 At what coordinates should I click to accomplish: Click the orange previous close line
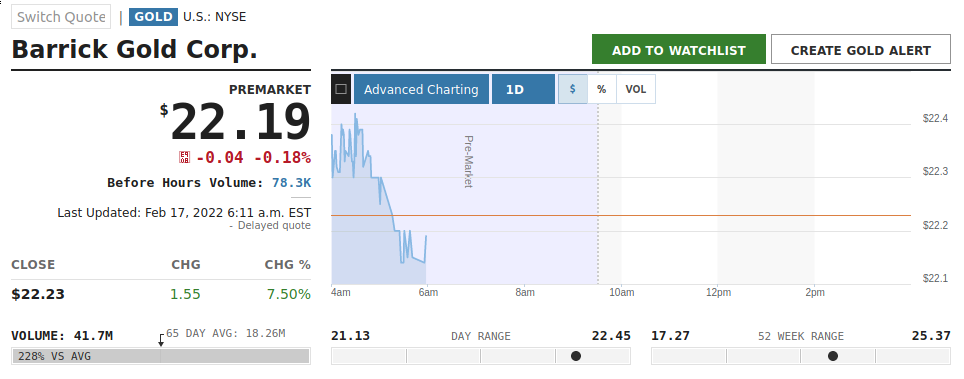tap(621, 215)
